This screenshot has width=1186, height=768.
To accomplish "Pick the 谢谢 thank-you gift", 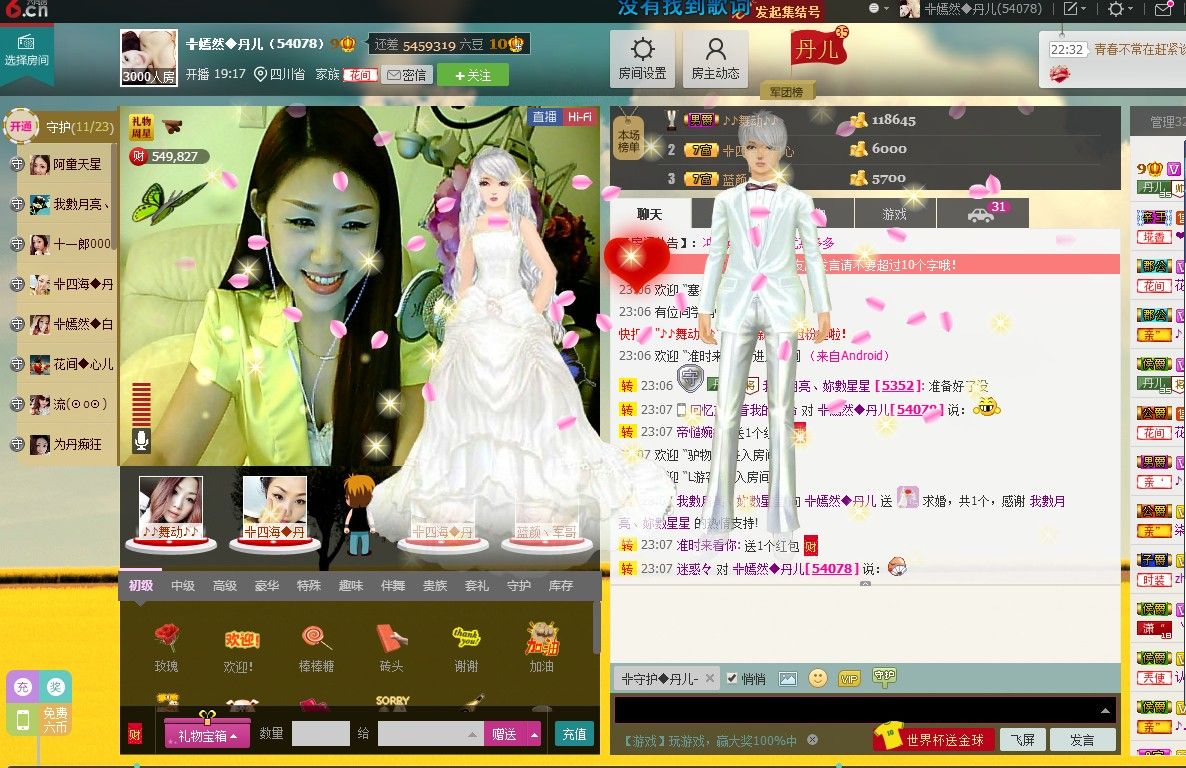I will click(x=466, y=647).
